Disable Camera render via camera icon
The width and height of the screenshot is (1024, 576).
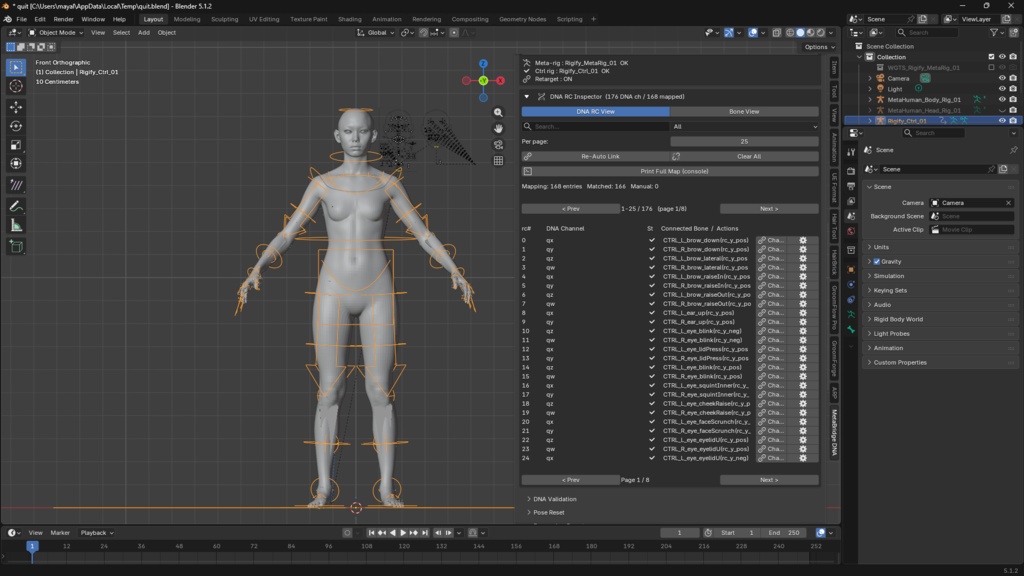(1013, 78)
